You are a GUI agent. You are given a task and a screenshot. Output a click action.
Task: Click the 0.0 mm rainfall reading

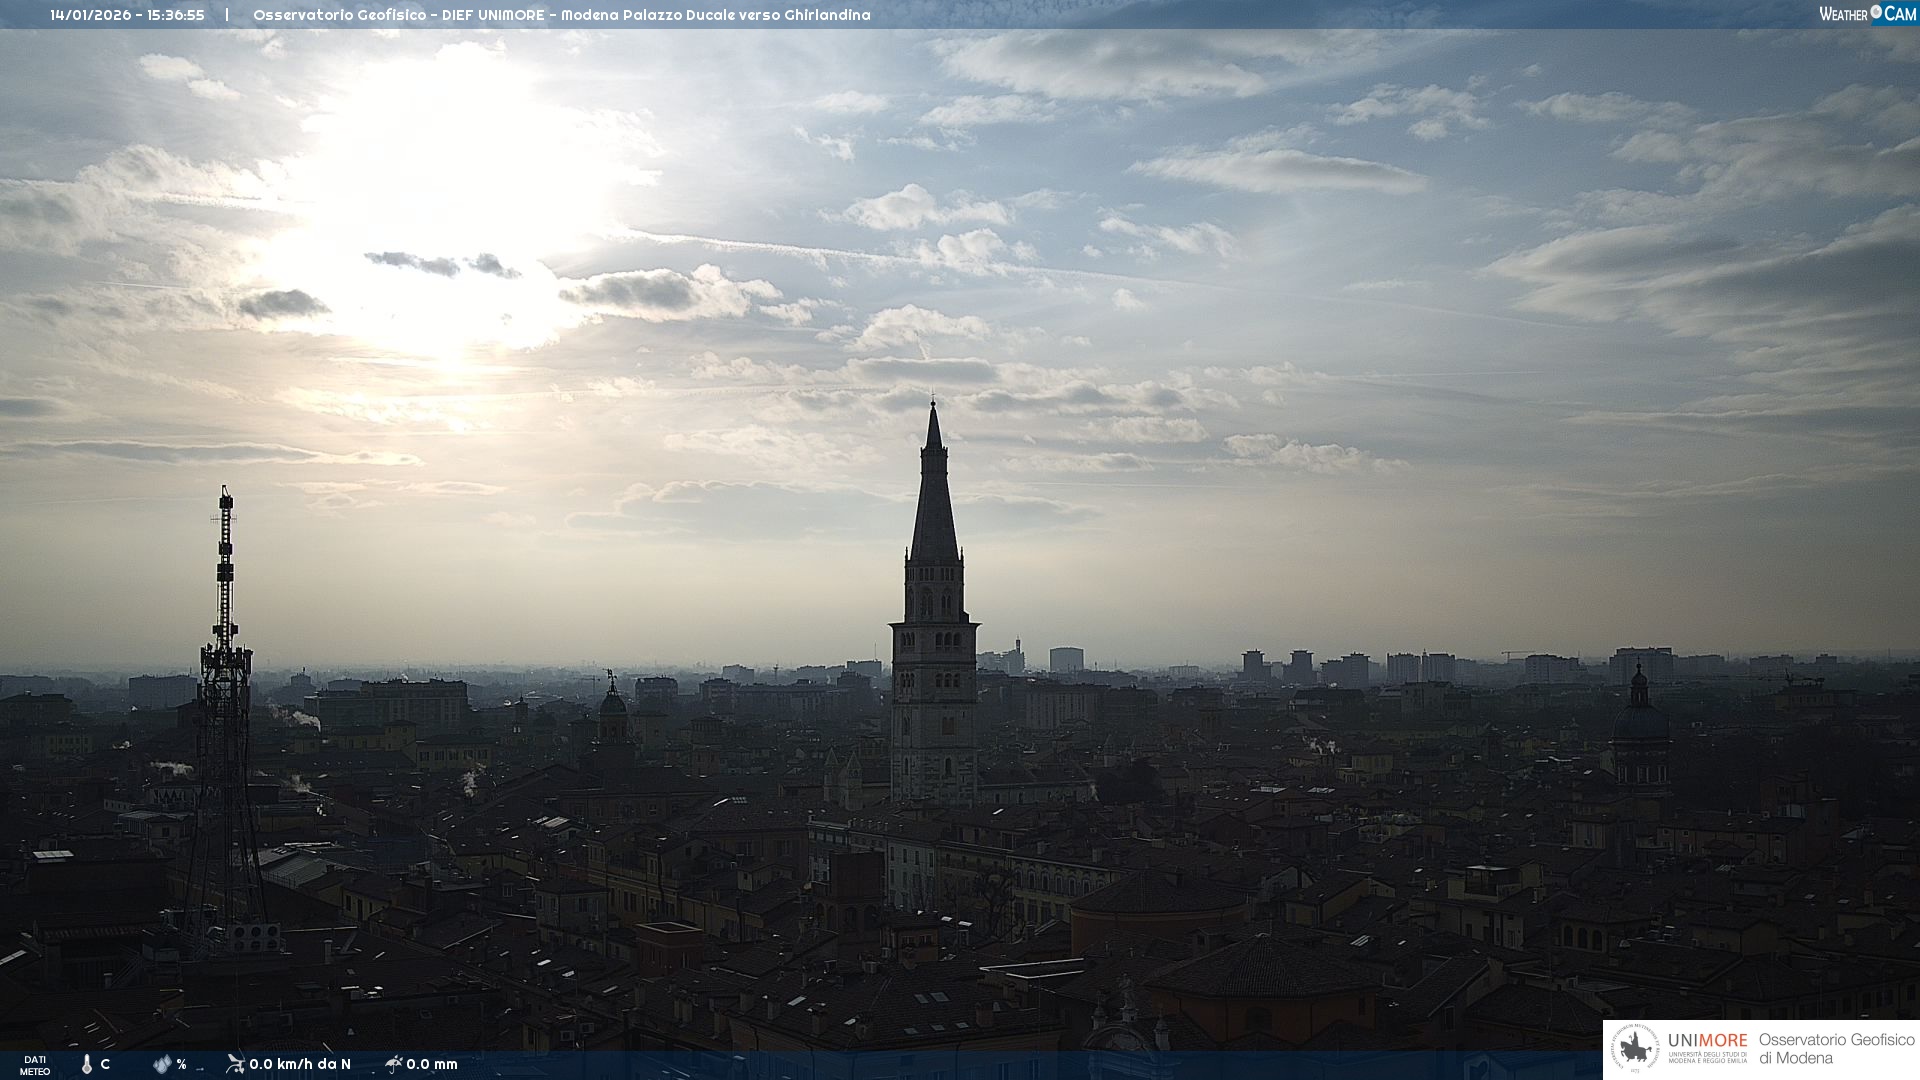(x=432, y=1064)
